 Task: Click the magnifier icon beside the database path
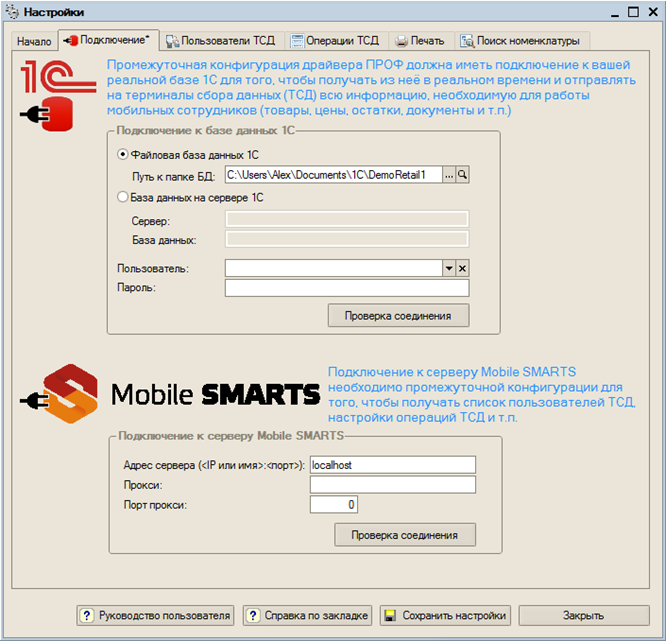[x=463, y=175]
